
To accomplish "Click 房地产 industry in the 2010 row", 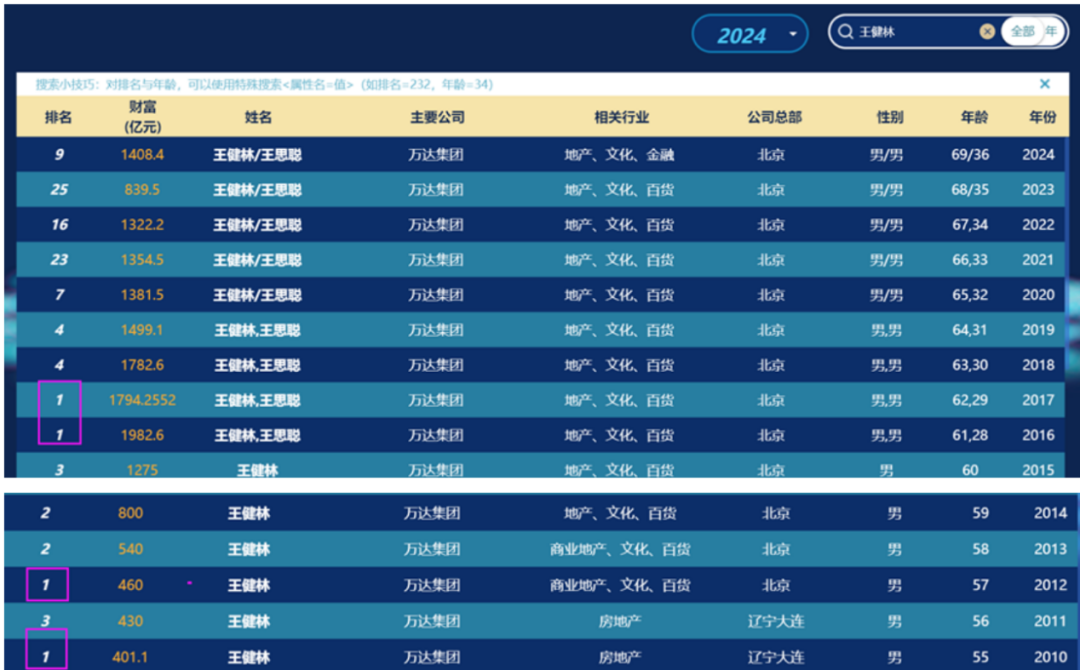I will click(x=619, y=657).
